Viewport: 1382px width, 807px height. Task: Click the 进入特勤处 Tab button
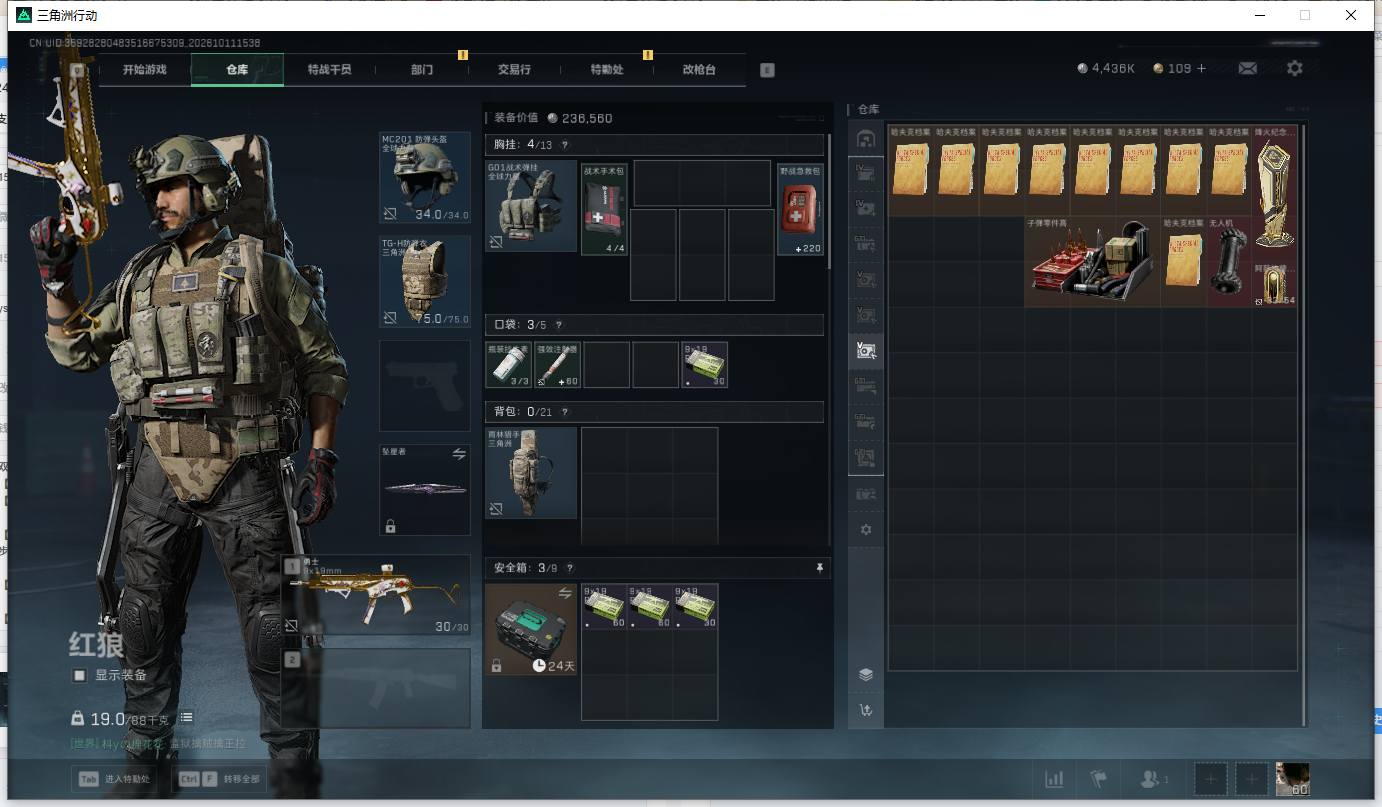coord(115,779)
